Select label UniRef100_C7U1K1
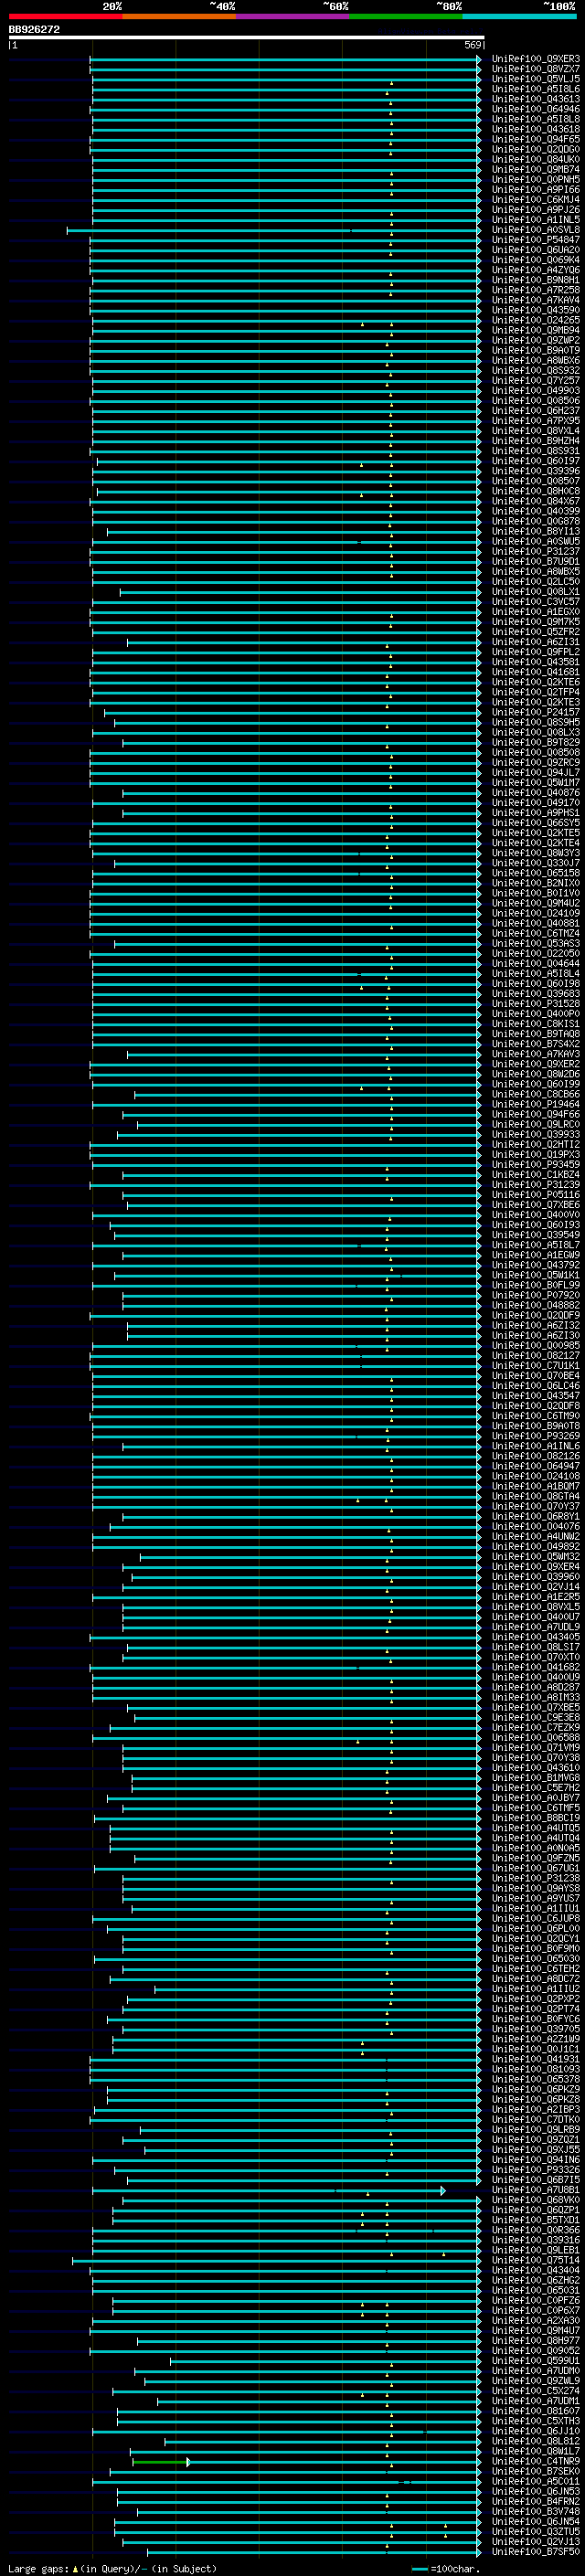The width and height of the screenshot is (585, 2576). click(x=535, y=1366)
